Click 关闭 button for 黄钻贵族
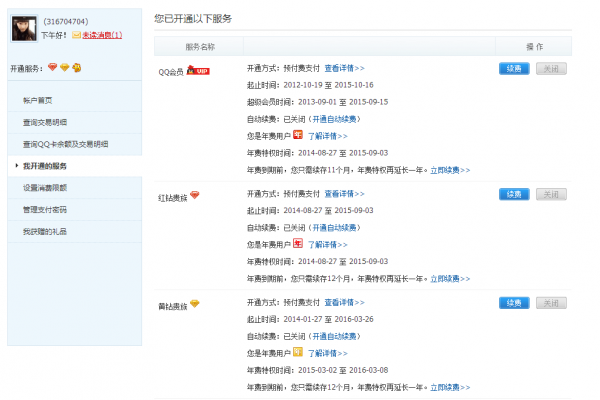Screen dimensions: 600x400 pos(551,303)
